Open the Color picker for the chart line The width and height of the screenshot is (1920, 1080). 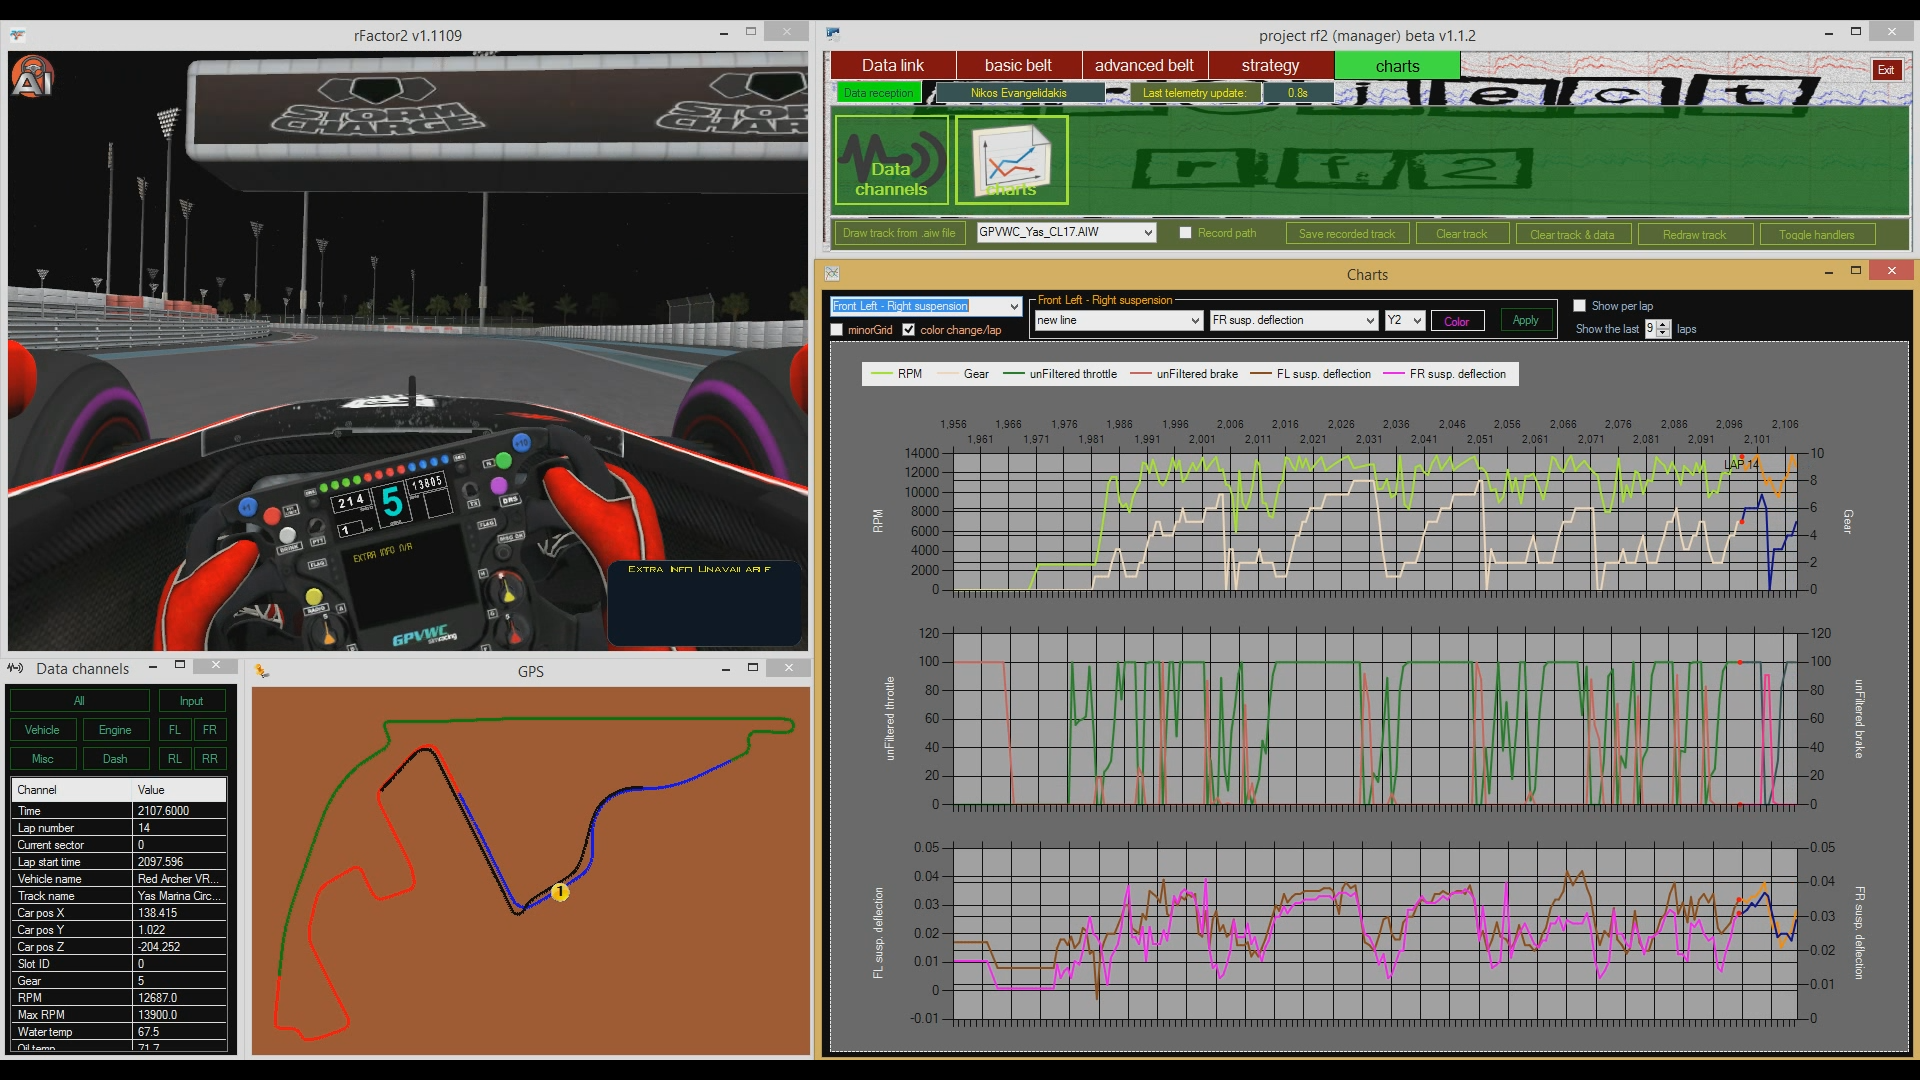1458,320
